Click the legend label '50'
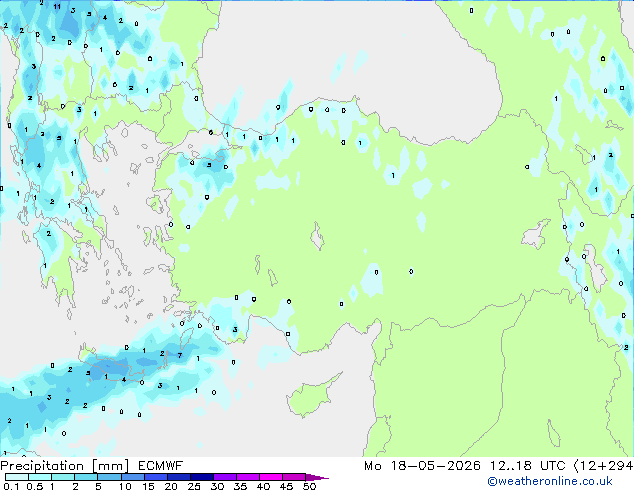Screen dimensions: 634x490 point(309,486)
